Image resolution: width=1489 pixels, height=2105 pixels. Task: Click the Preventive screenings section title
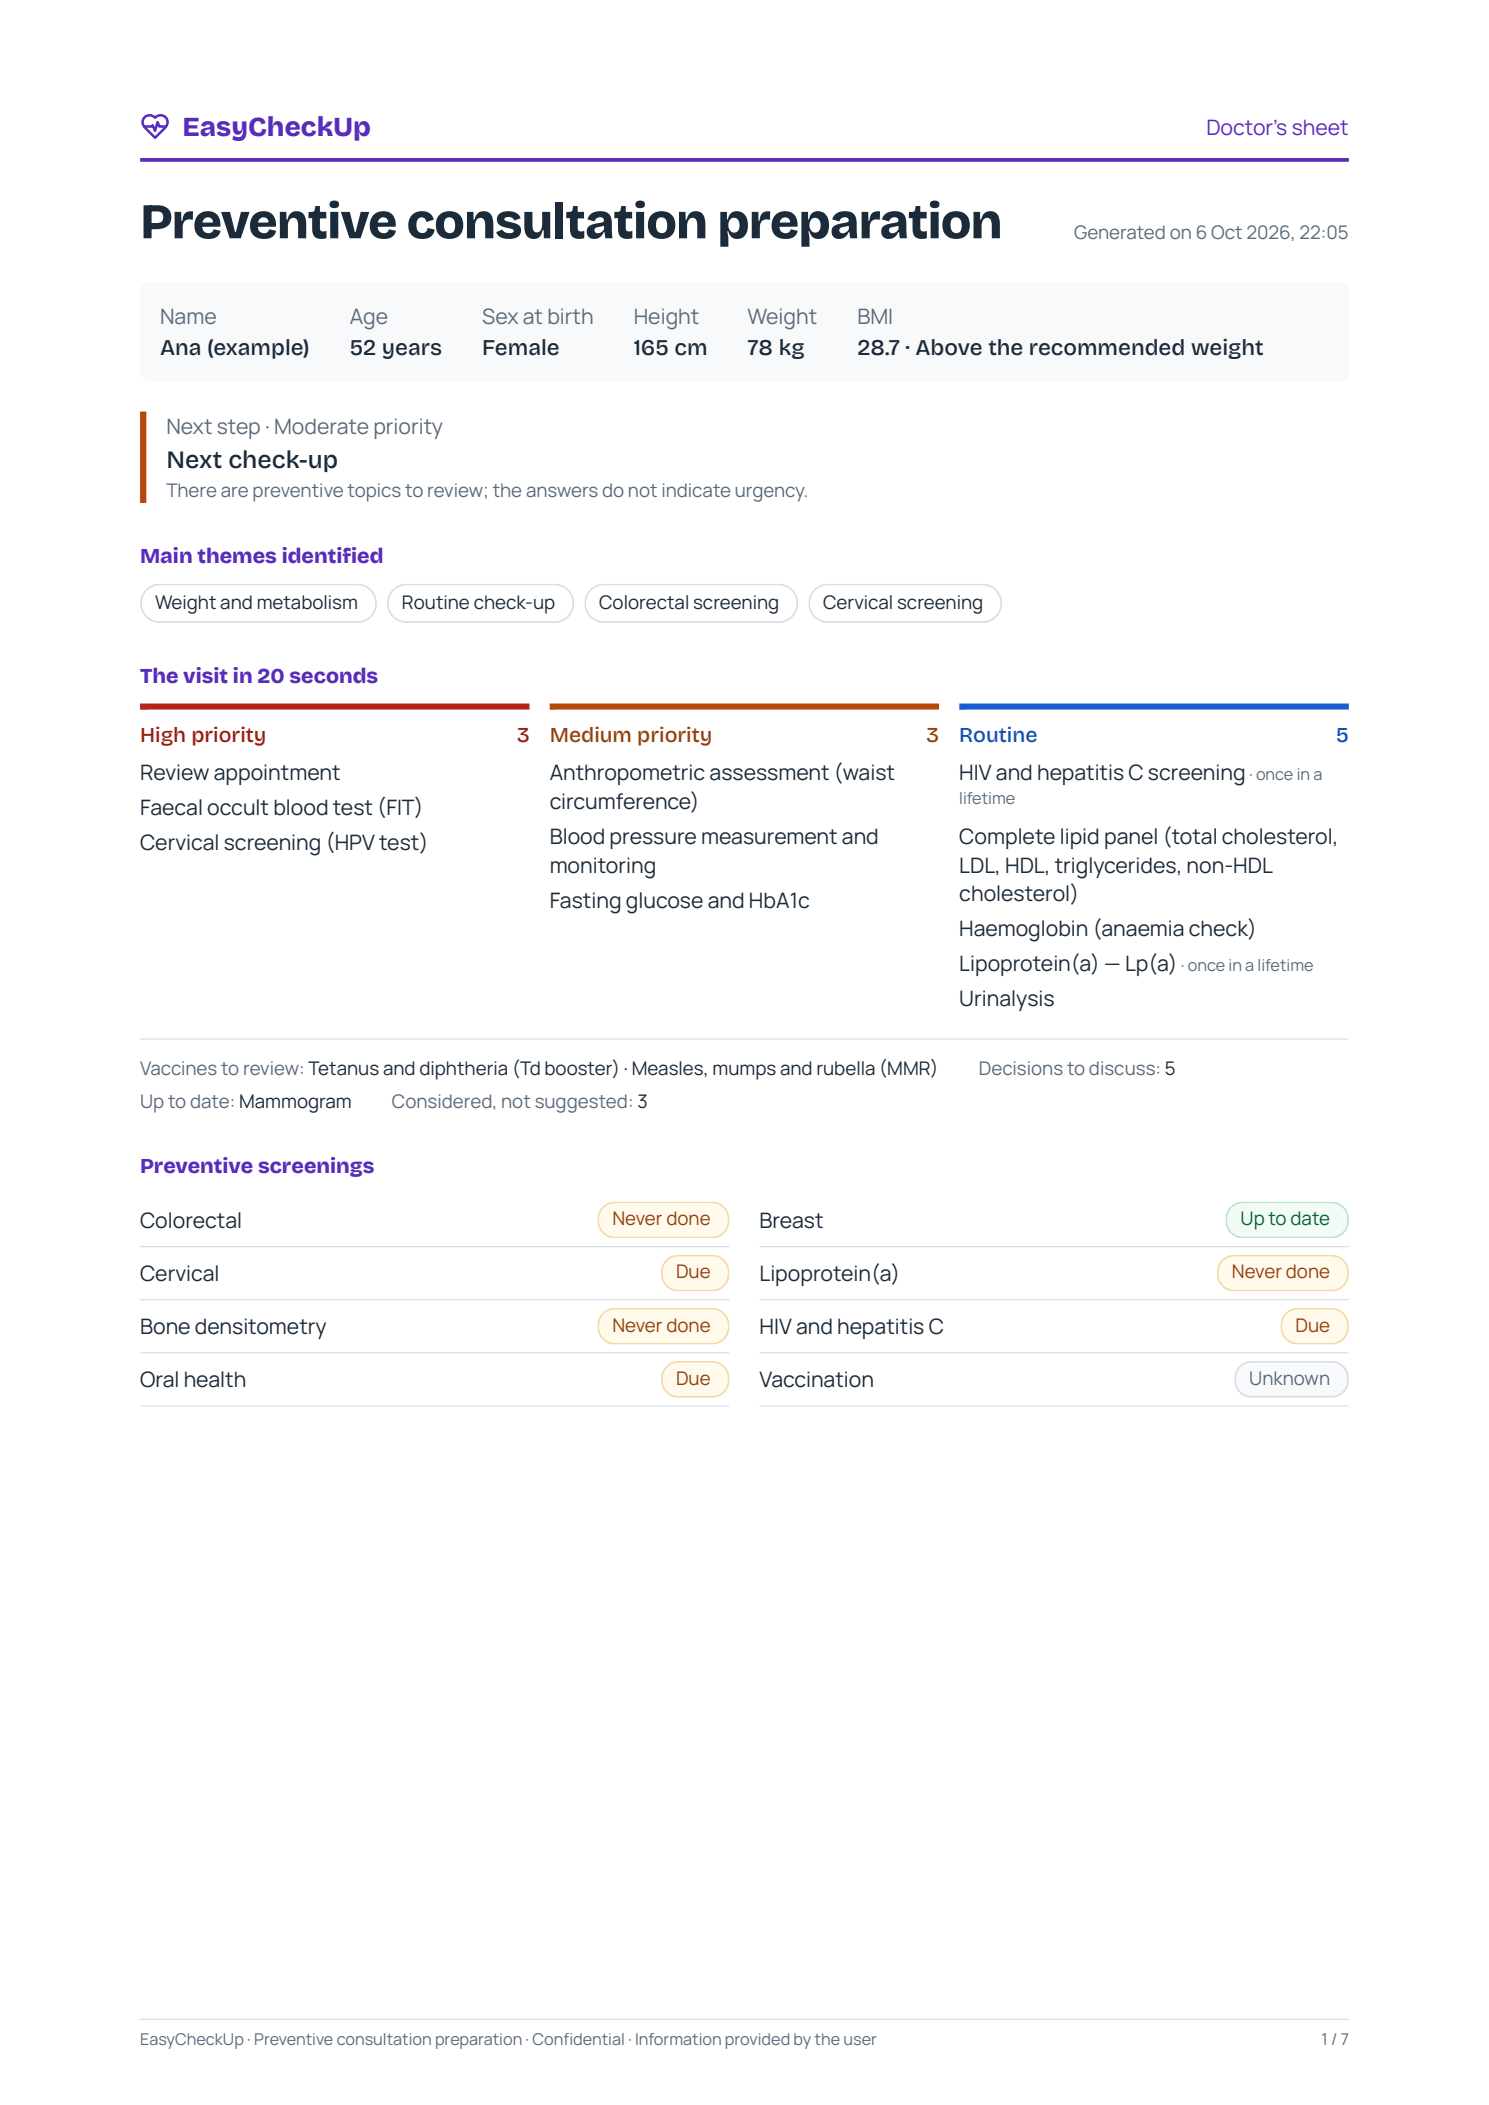257,1166
